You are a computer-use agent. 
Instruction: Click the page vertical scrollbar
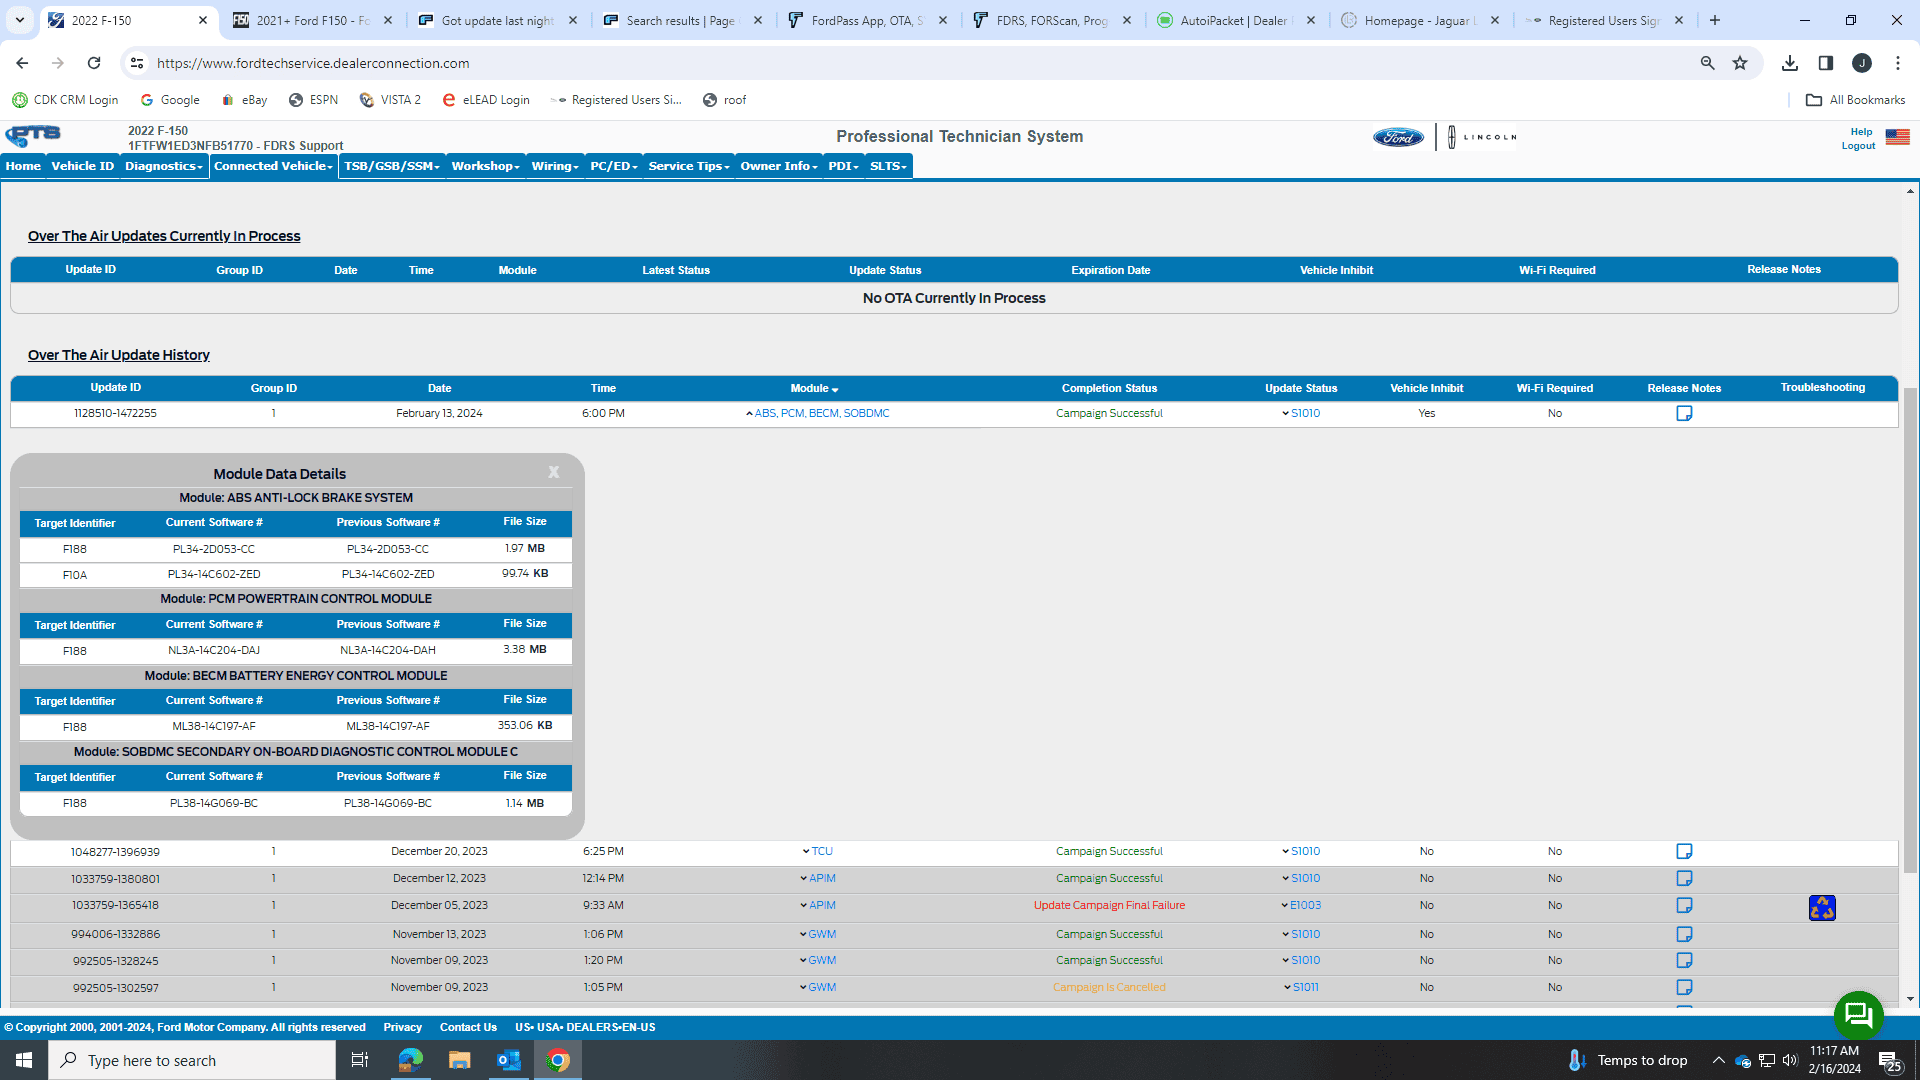pos(1910,630)
